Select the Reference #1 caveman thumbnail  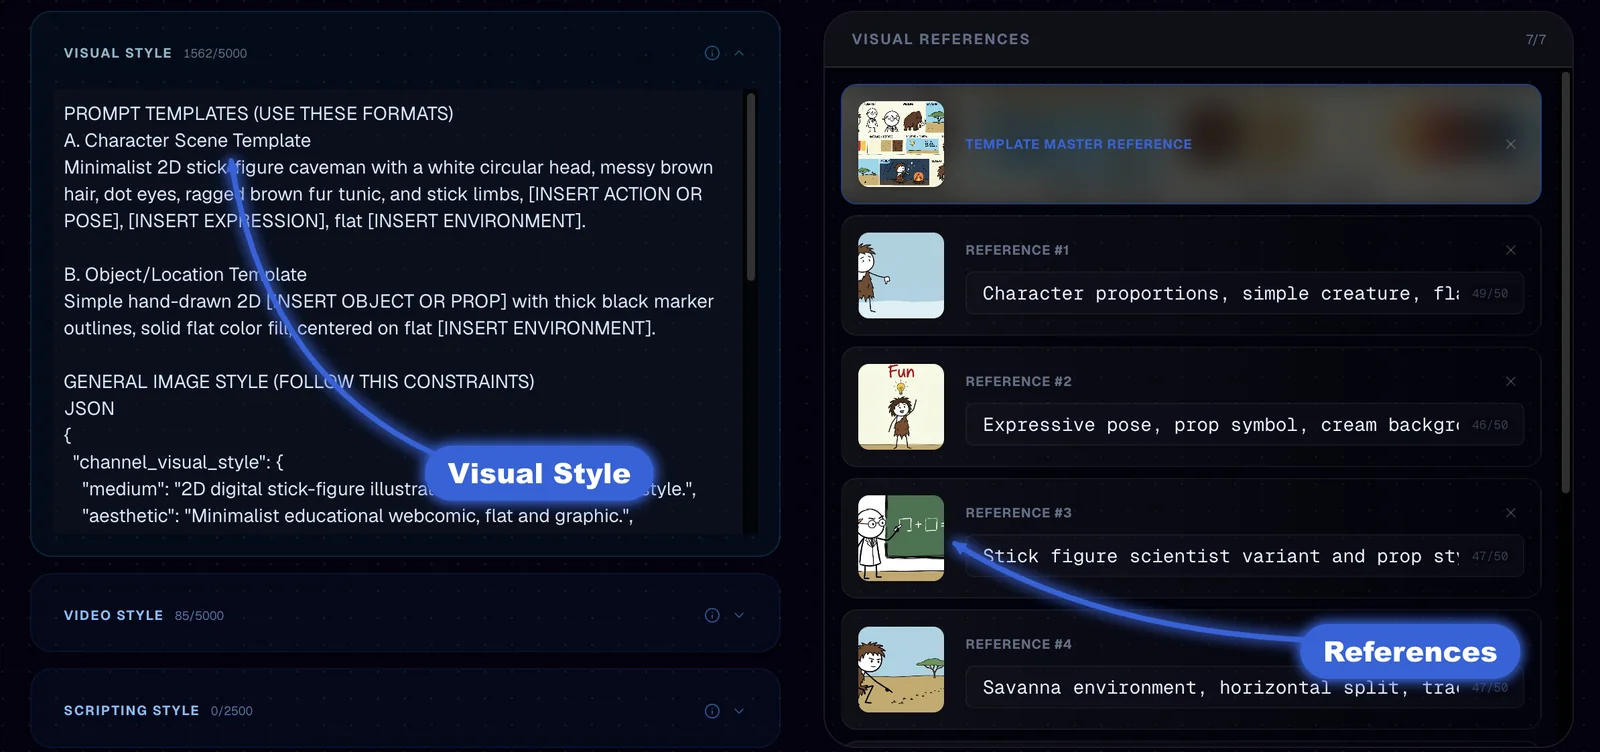click(x=901, y=276)
